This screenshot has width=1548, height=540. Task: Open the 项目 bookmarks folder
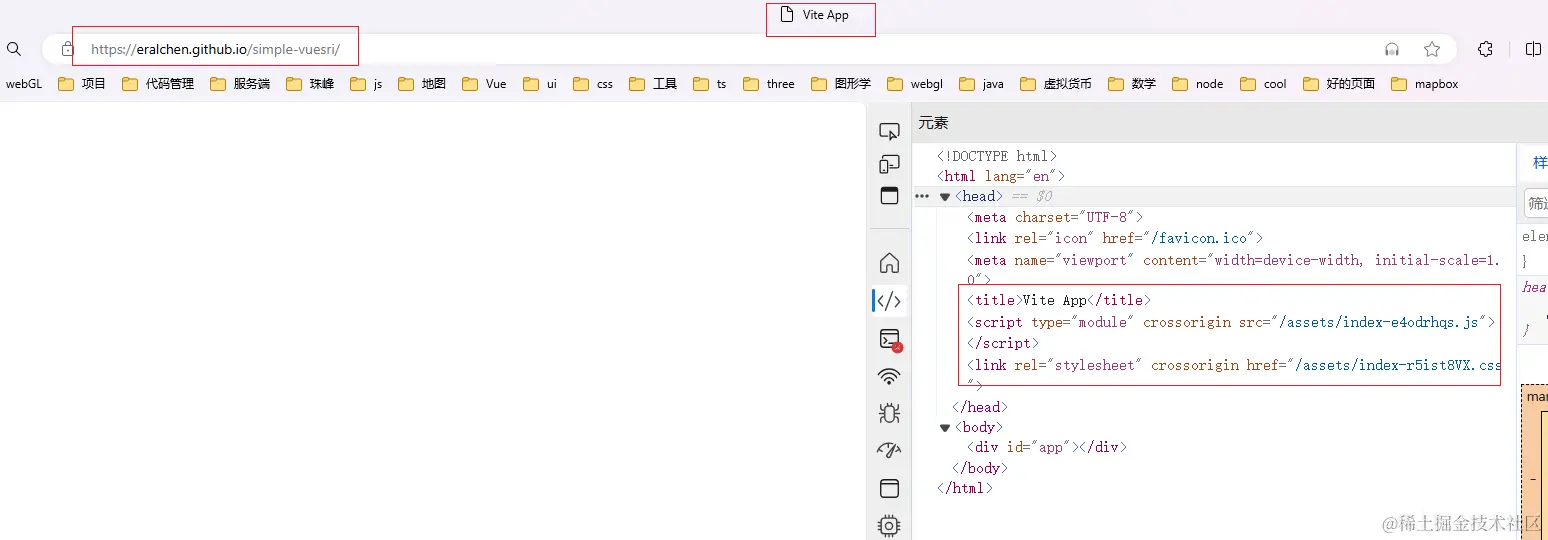click(x=82, y=84)
